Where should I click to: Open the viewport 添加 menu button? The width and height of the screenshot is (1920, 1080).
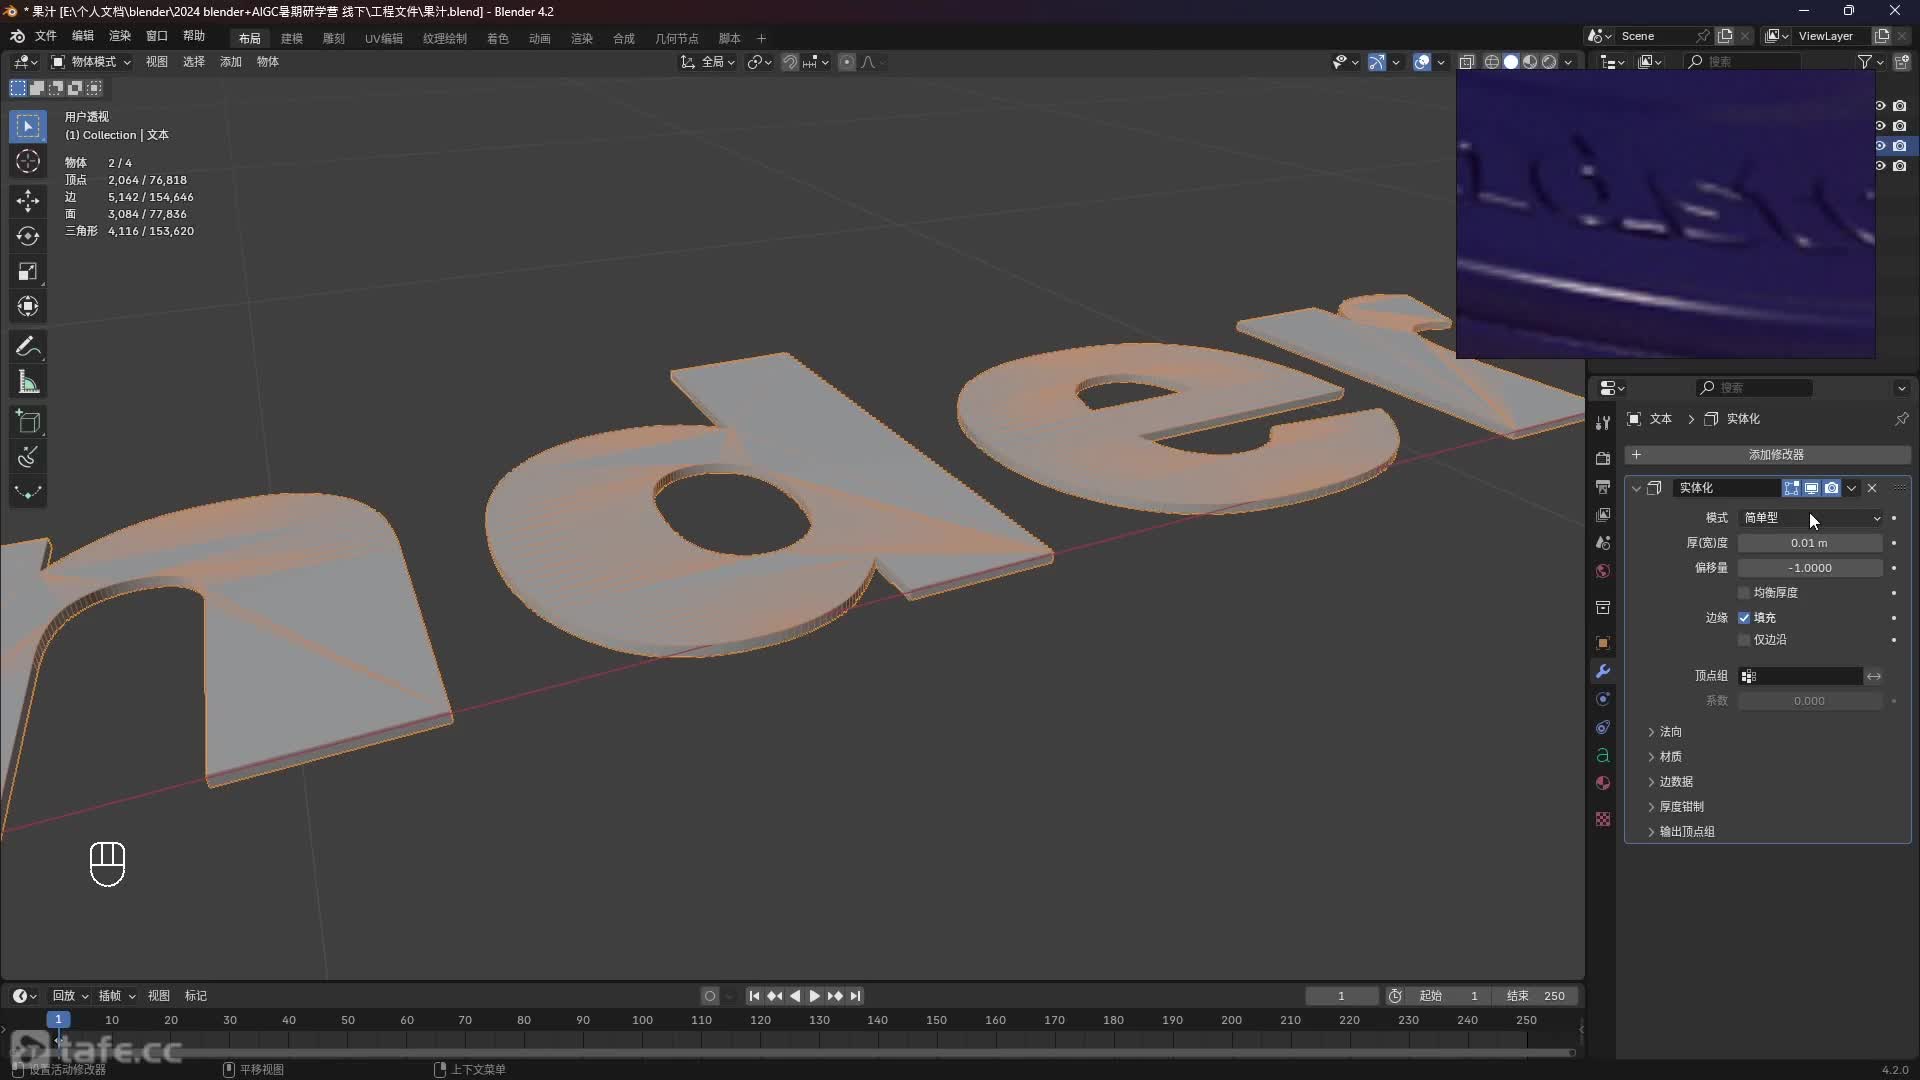231,62
